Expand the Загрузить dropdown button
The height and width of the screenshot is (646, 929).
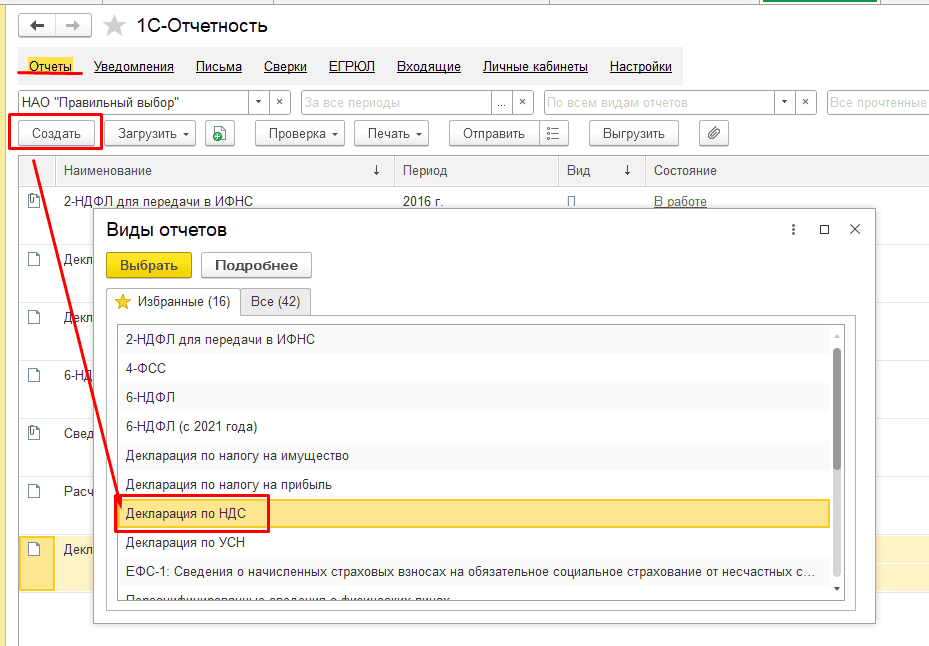pyautogui.click(x=155, y=133)
